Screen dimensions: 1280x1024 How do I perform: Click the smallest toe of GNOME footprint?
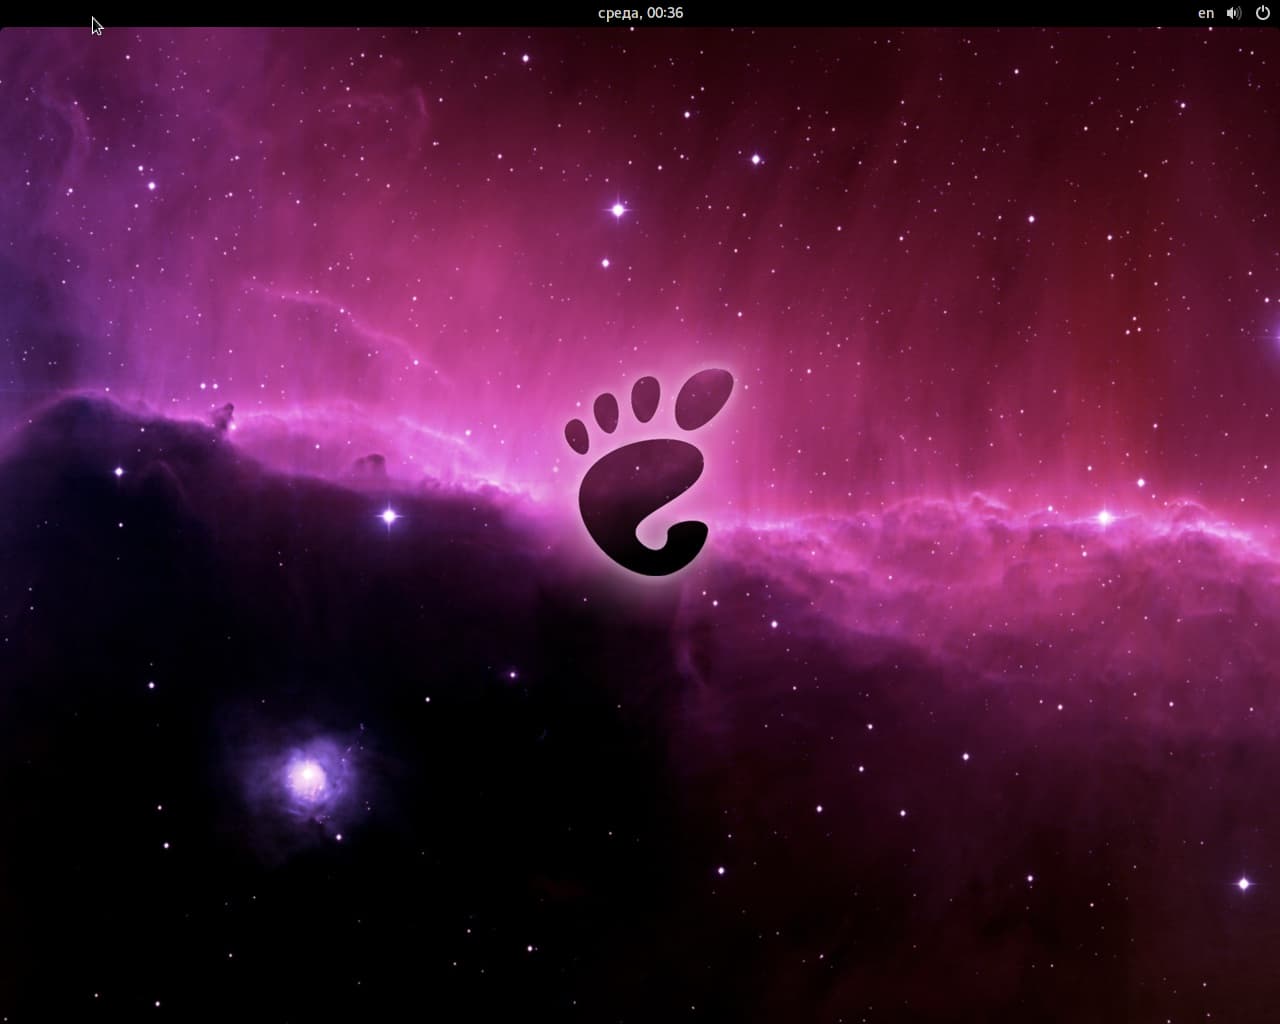[577, 435]
